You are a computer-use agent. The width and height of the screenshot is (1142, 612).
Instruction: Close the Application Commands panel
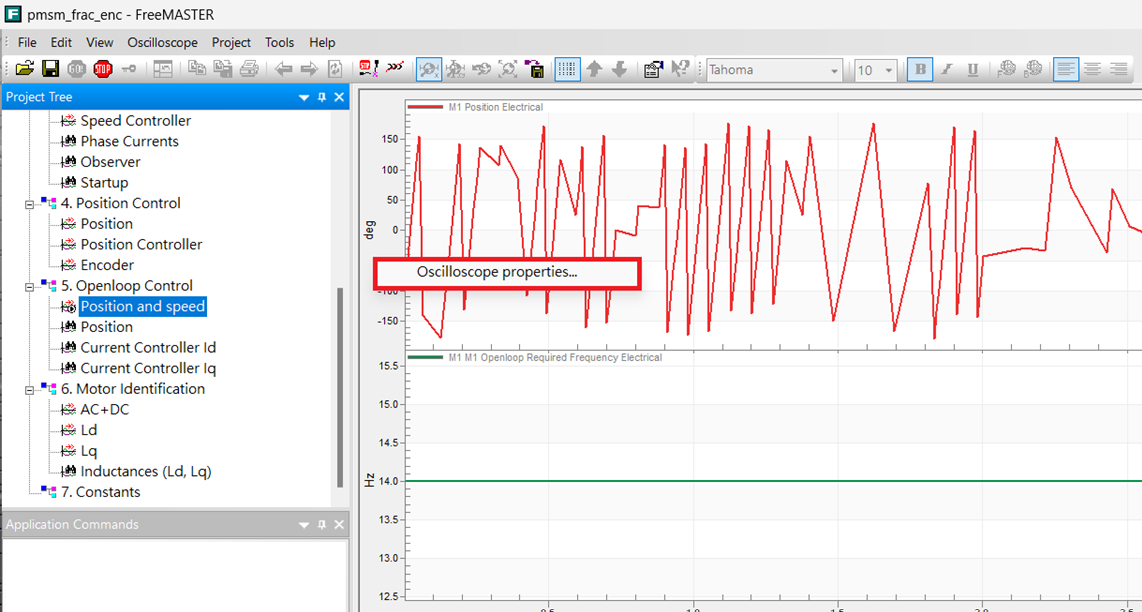pos(339,525)
